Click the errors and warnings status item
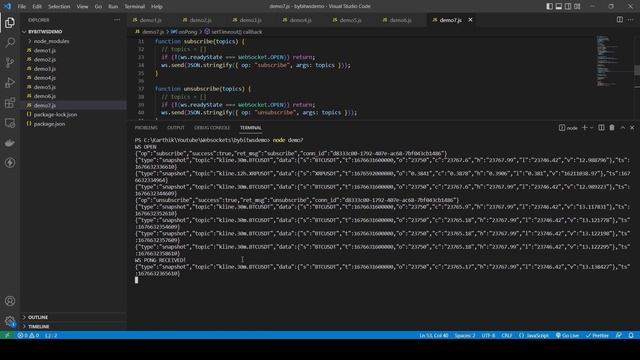The width and height of the screenshot is (640, 360). [x=28, y=336]
